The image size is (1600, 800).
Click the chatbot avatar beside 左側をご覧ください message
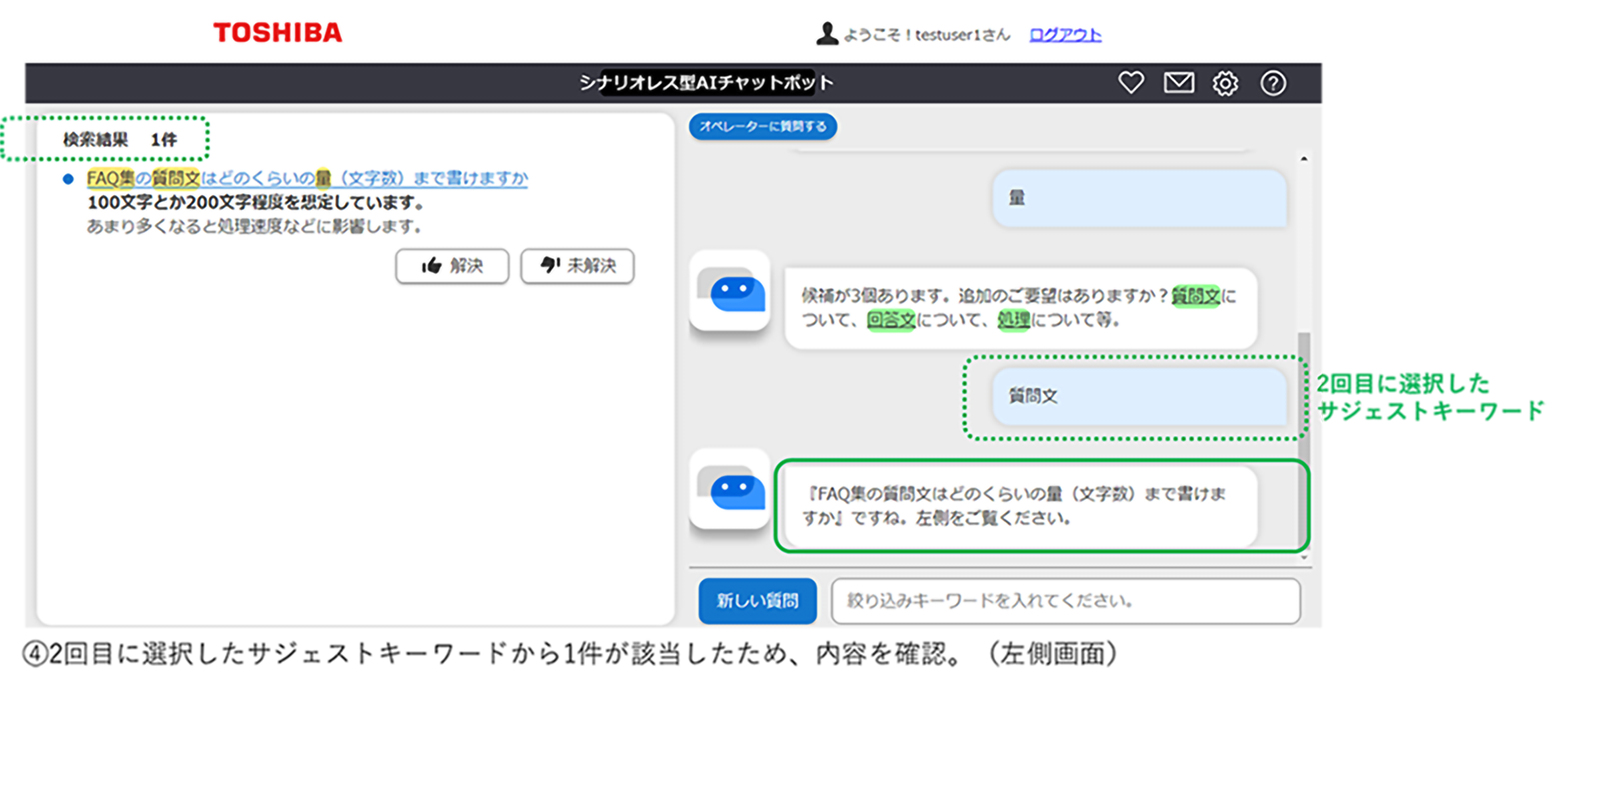pos(730,488)
